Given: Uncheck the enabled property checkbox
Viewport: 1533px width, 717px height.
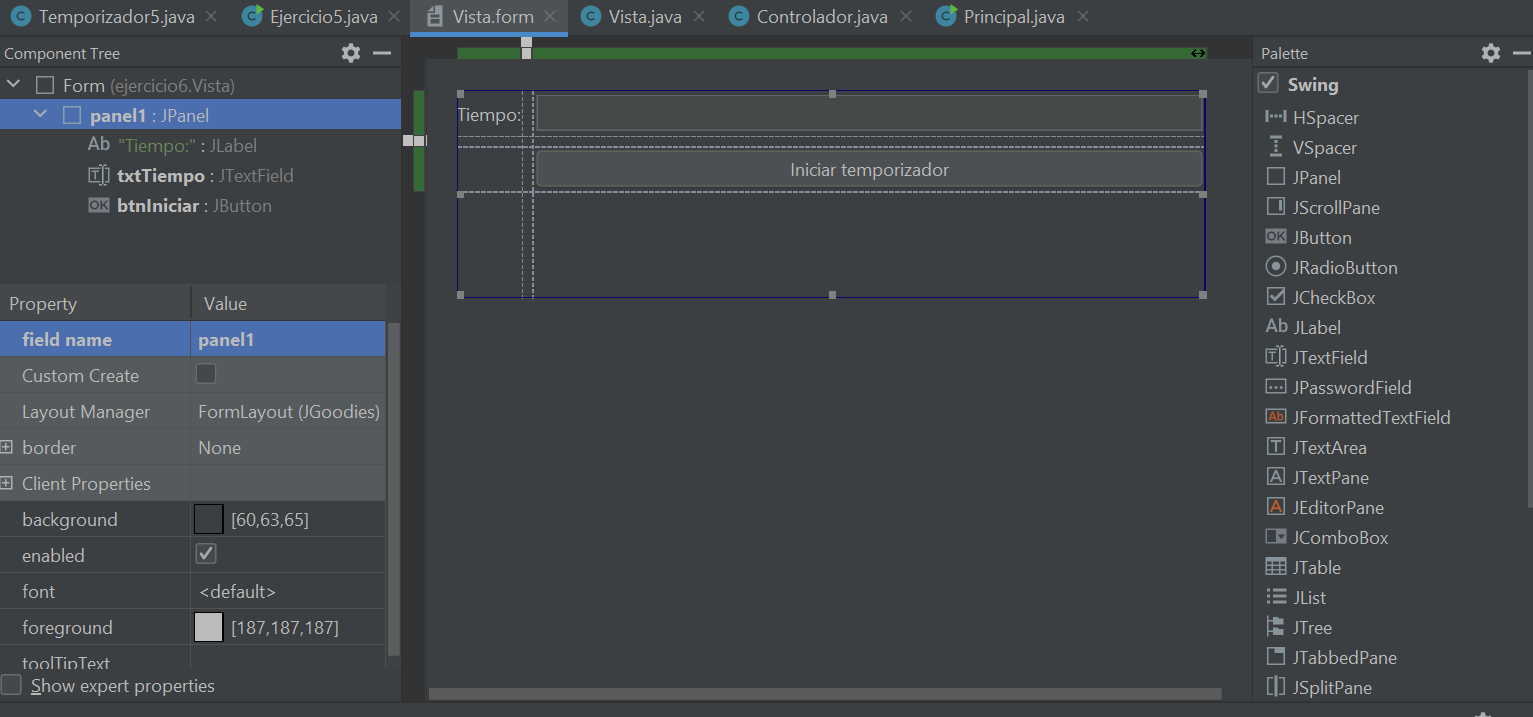Looking at the screenshot, I should (206, 554).
